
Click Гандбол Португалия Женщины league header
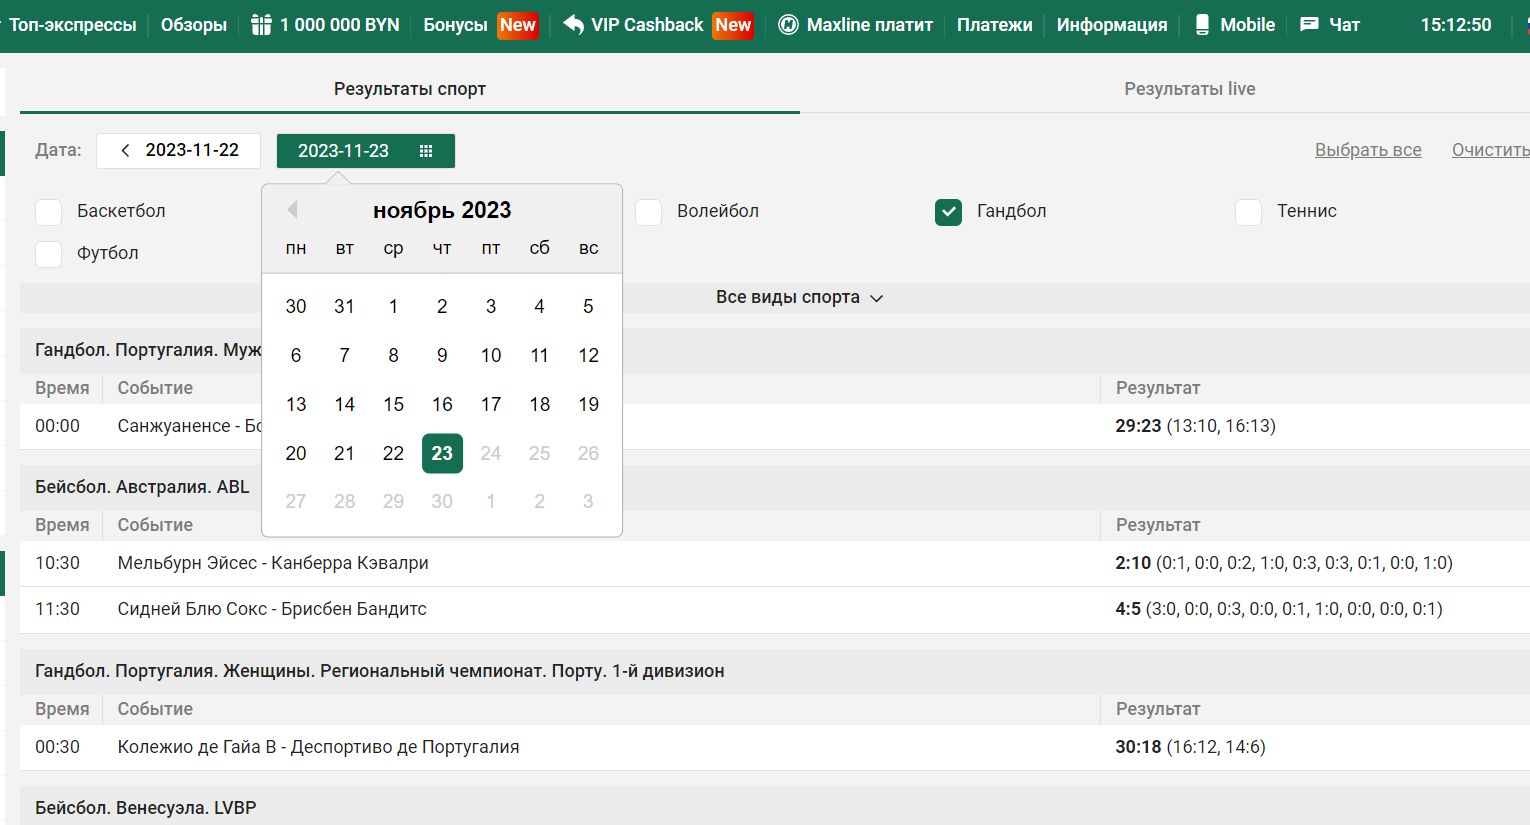(x=380, y=671)
